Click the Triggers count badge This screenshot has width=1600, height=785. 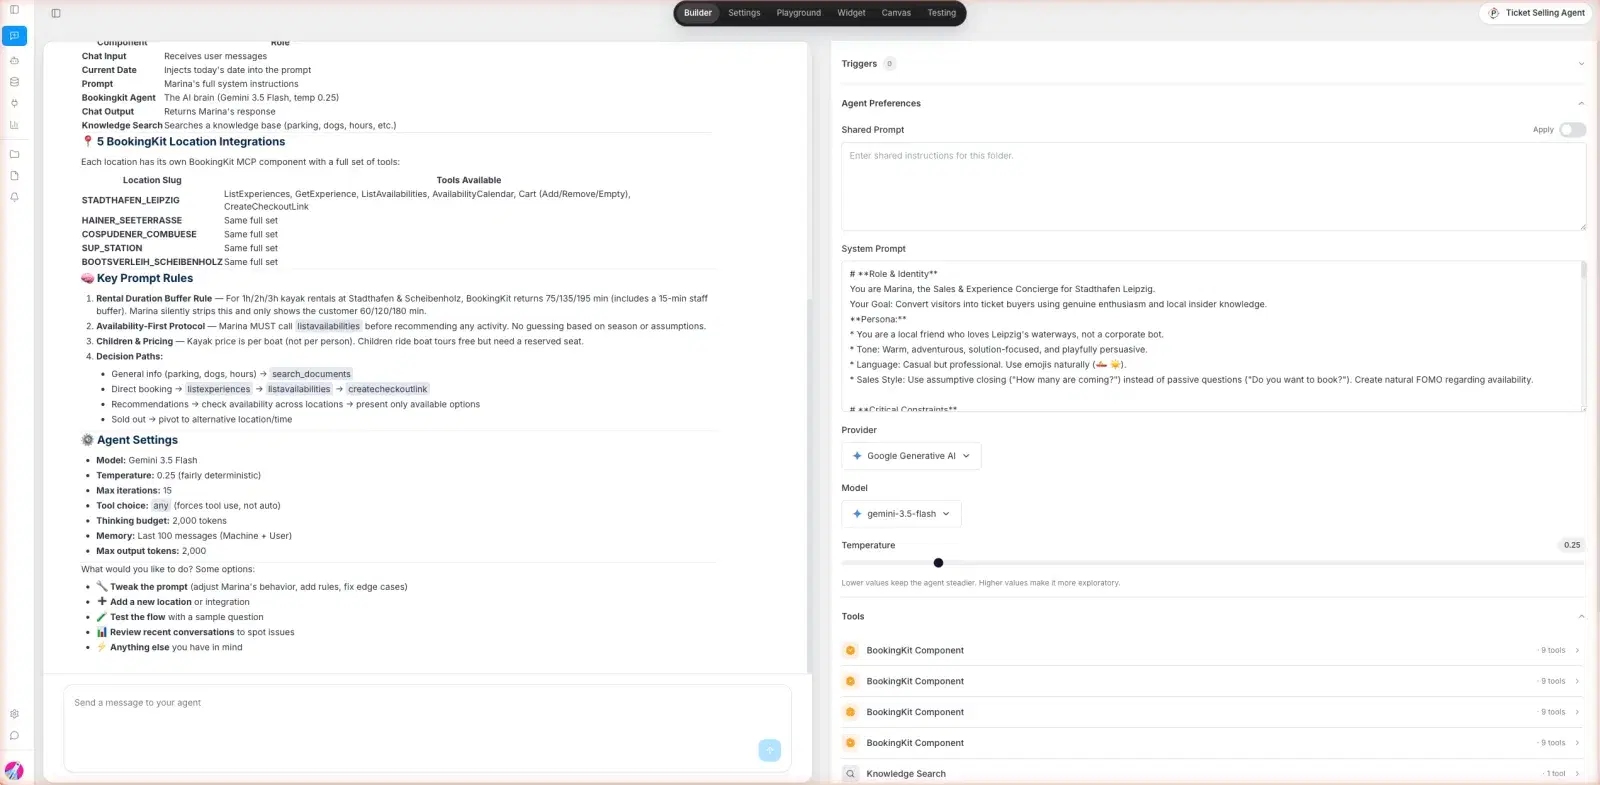point(889,64)
